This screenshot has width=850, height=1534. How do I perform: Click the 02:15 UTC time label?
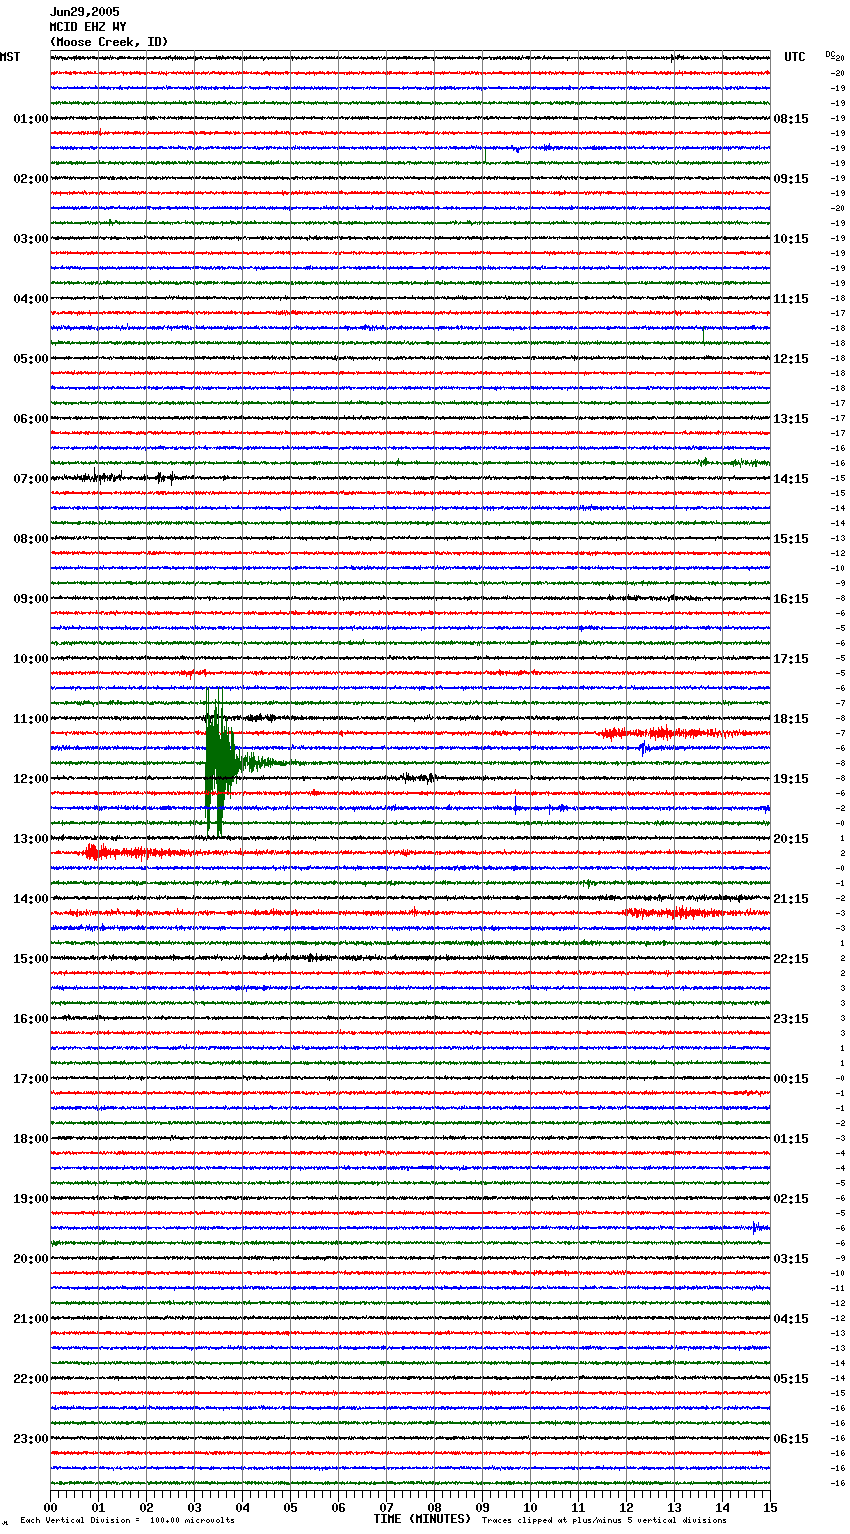[791, 1199]
